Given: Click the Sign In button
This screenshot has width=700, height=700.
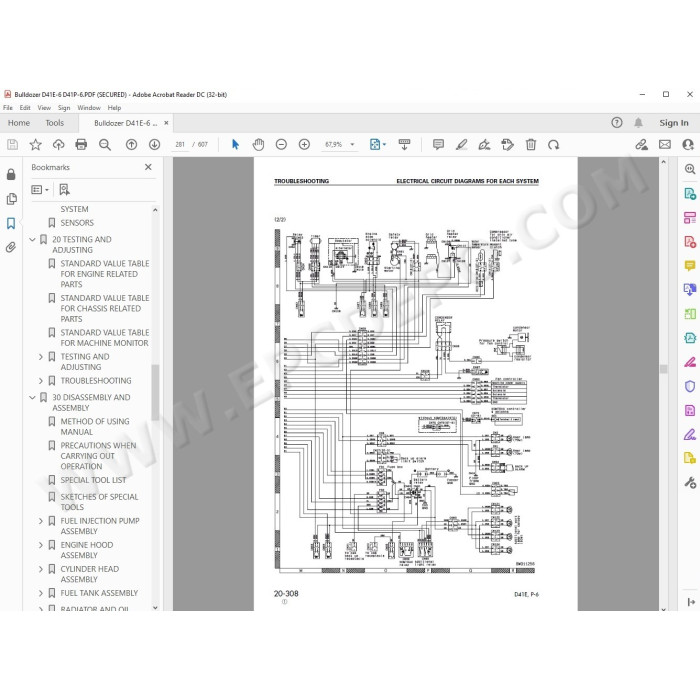Looking at the screenshot, I should click(674, 123).
